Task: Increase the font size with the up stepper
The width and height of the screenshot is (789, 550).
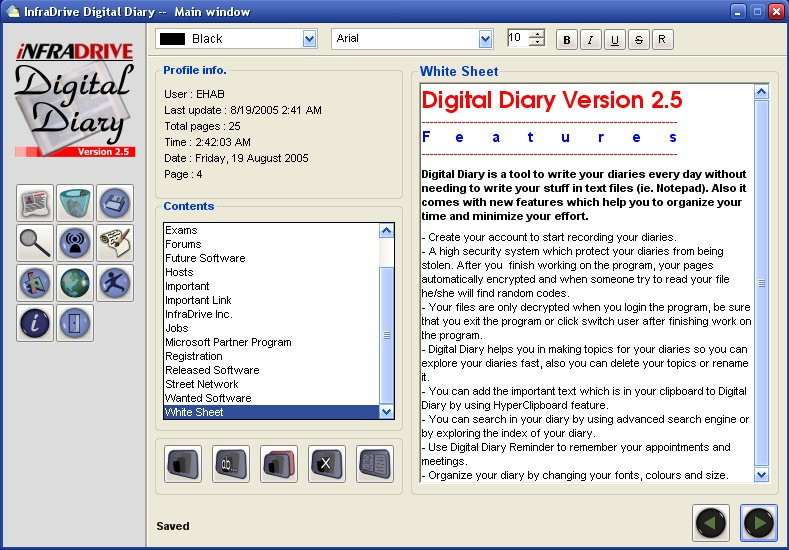Action: click(x=537, y=34)
